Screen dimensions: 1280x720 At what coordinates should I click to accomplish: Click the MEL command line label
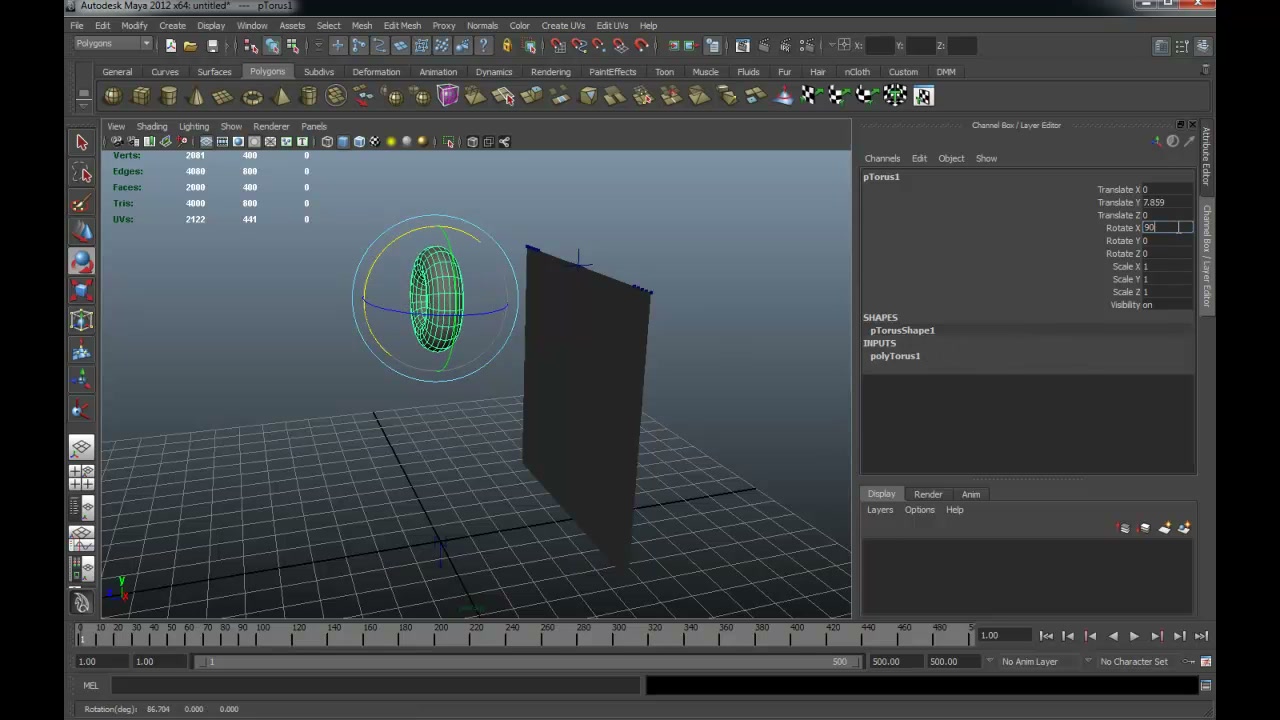90,686
